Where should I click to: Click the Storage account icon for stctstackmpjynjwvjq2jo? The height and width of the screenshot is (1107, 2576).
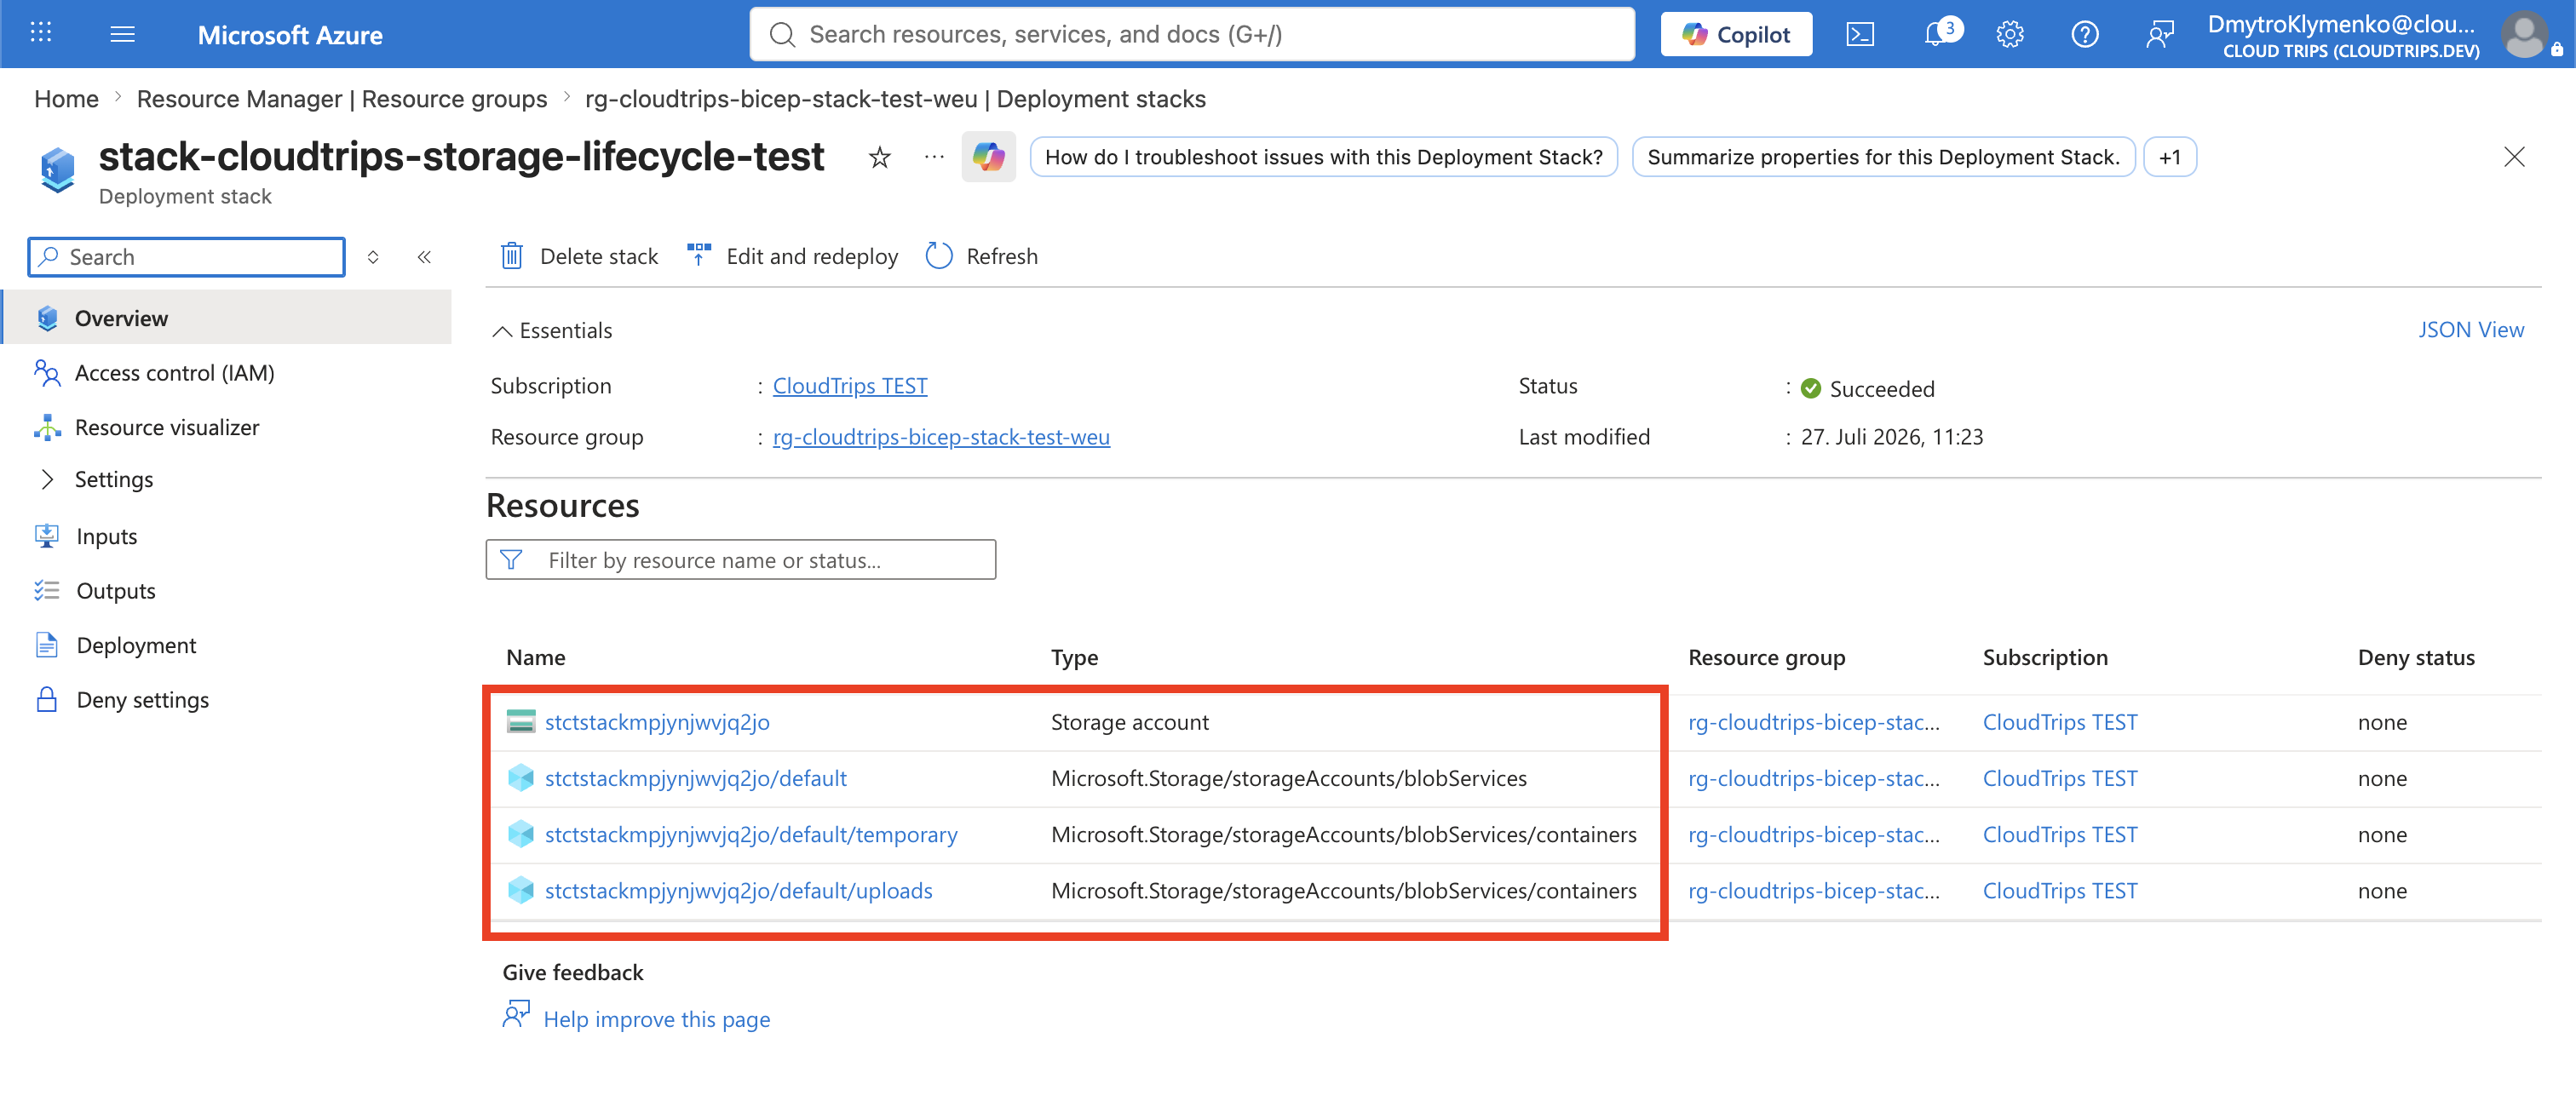pyautogui.click(x=521, y=721)
